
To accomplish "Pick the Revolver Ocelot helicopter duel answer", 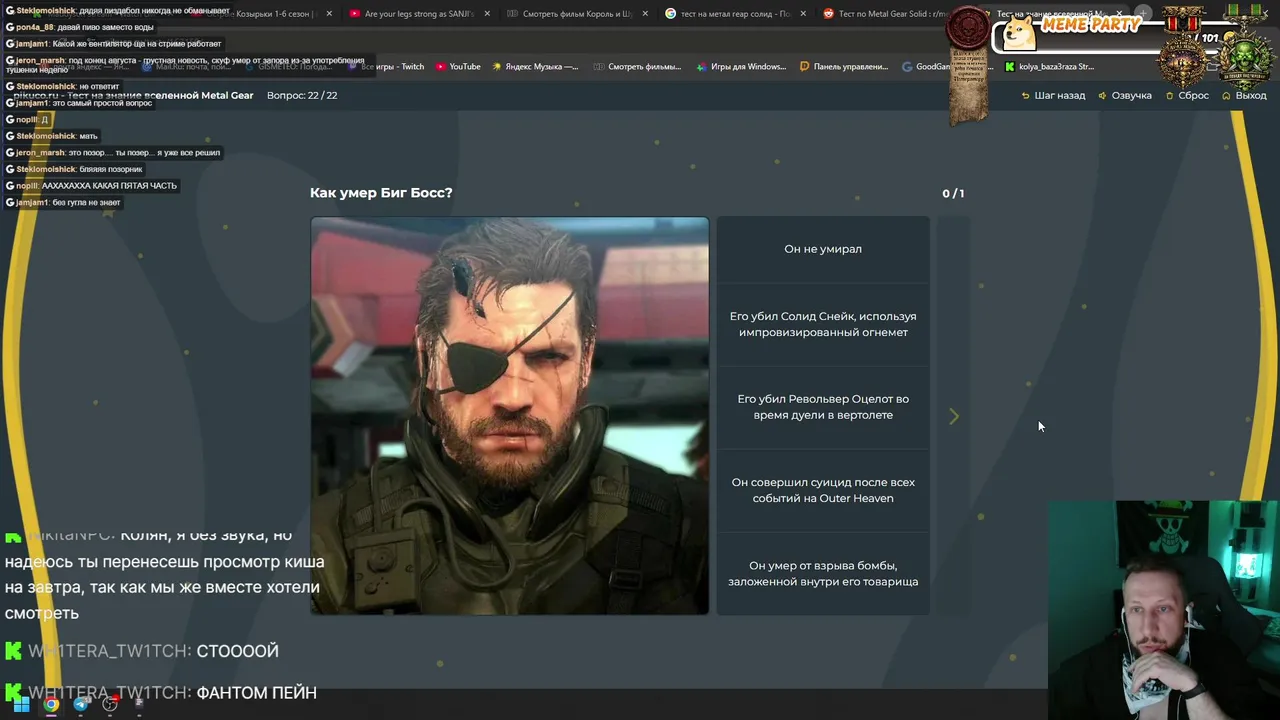I will 823,407.
